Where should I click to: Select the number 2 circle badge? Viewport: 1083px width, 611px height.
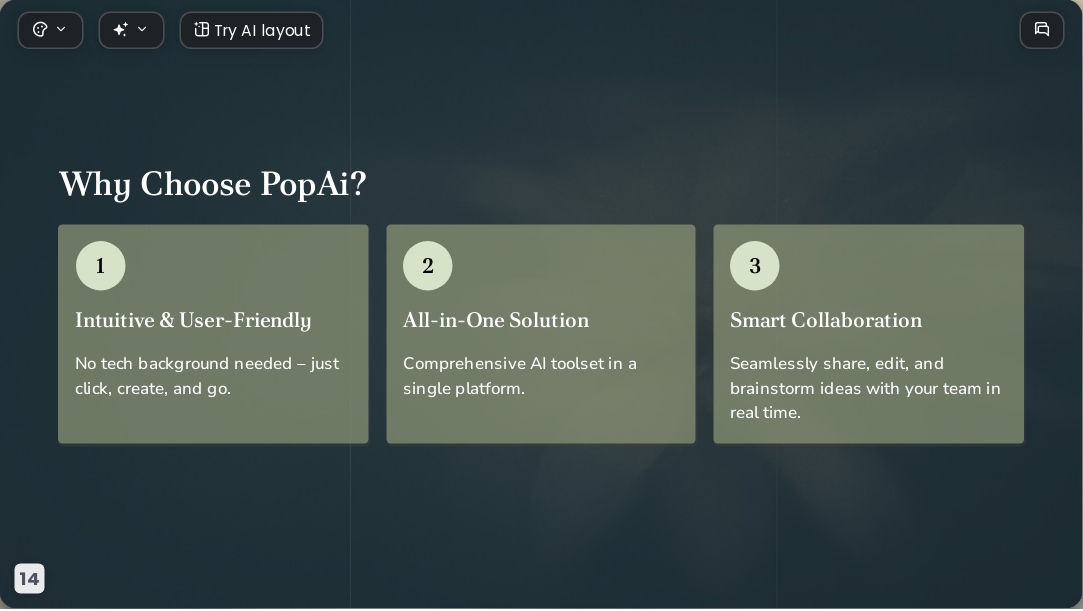click(428, 266)
